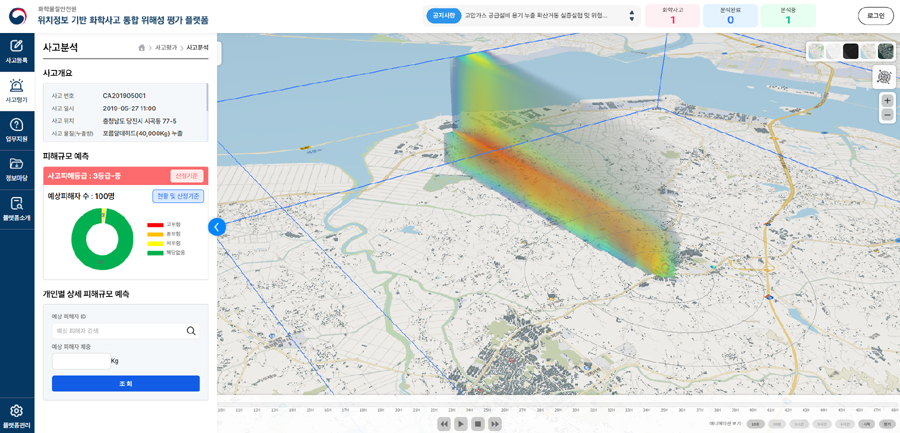Zoom in the map with plus button
This screenshot has width=900, height=433.
887,100
